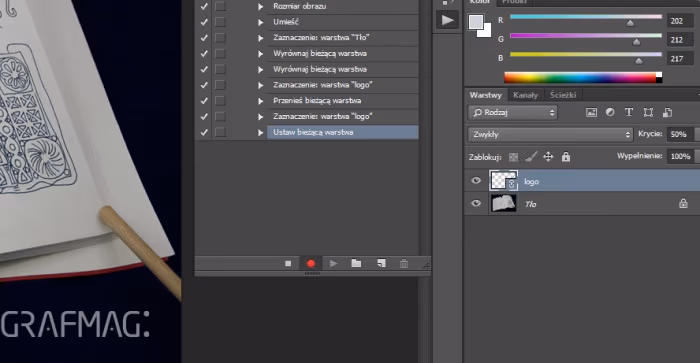Expand the Ustaw bieżącą warstwa step
Screen dimensions: 700x363
tap(261, 133)
